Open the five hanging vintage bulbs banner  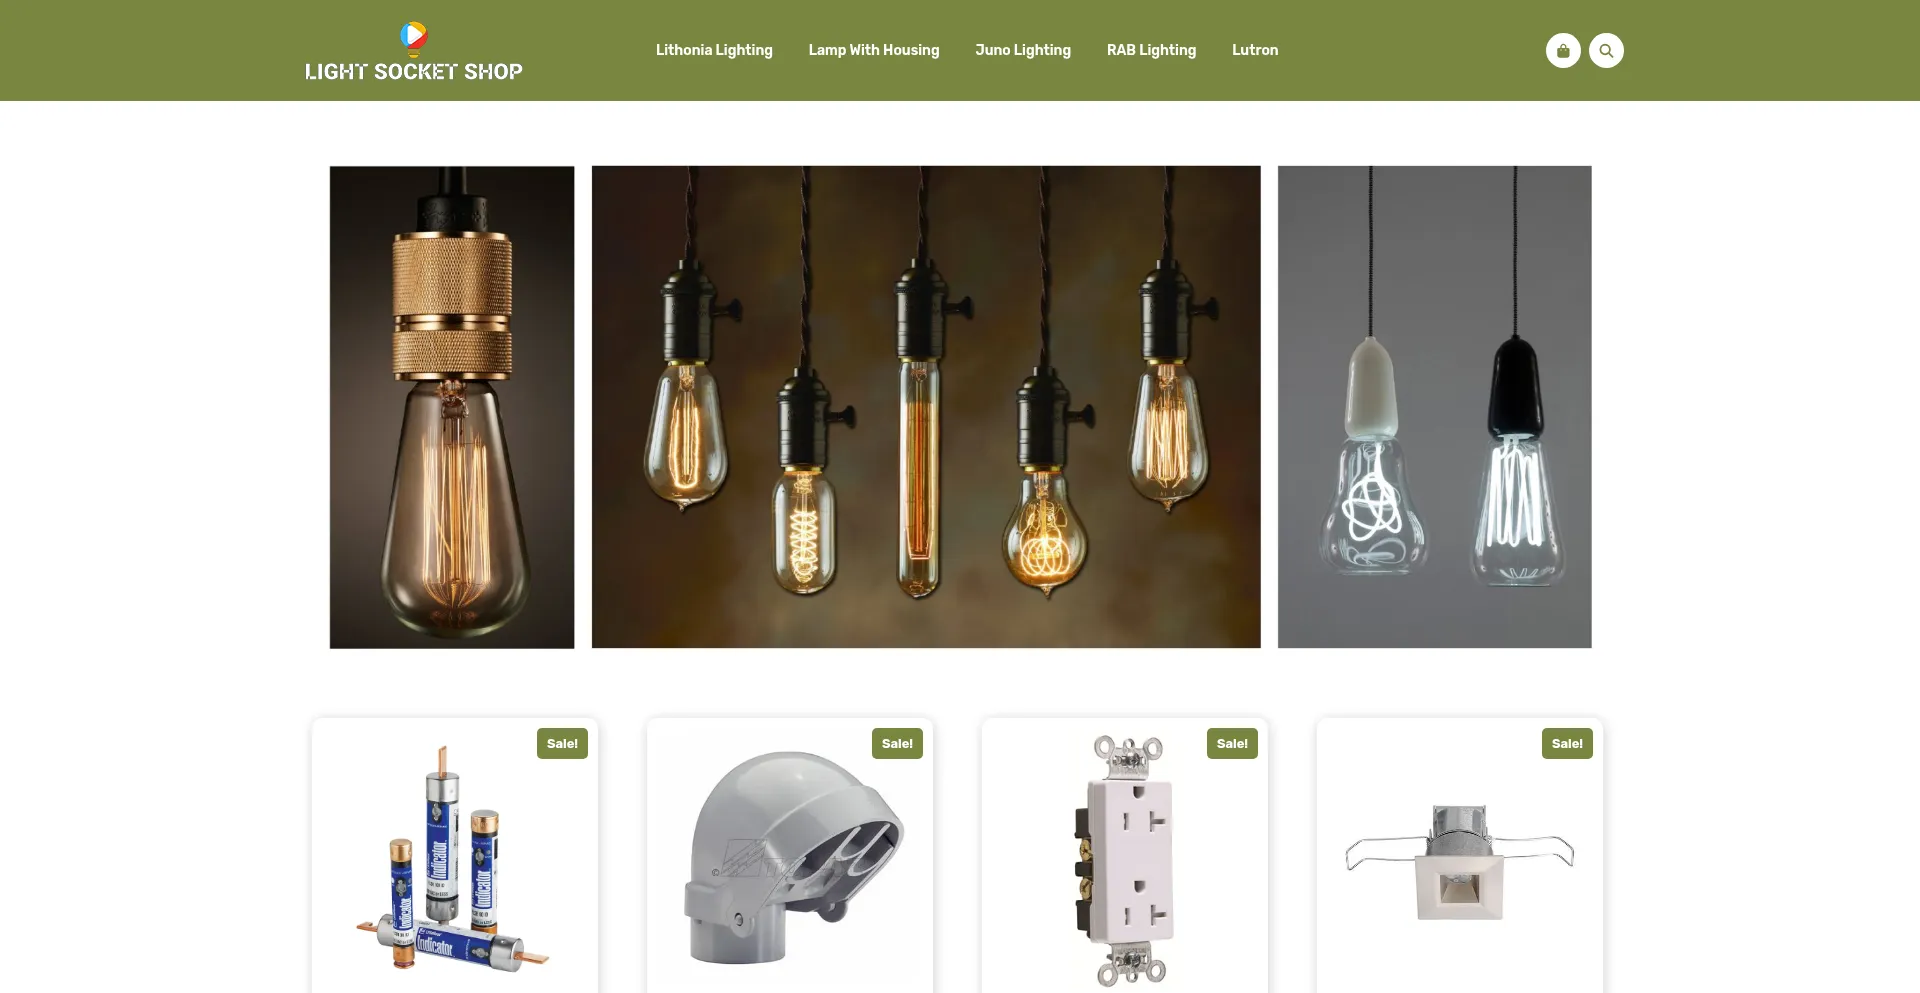926,407
